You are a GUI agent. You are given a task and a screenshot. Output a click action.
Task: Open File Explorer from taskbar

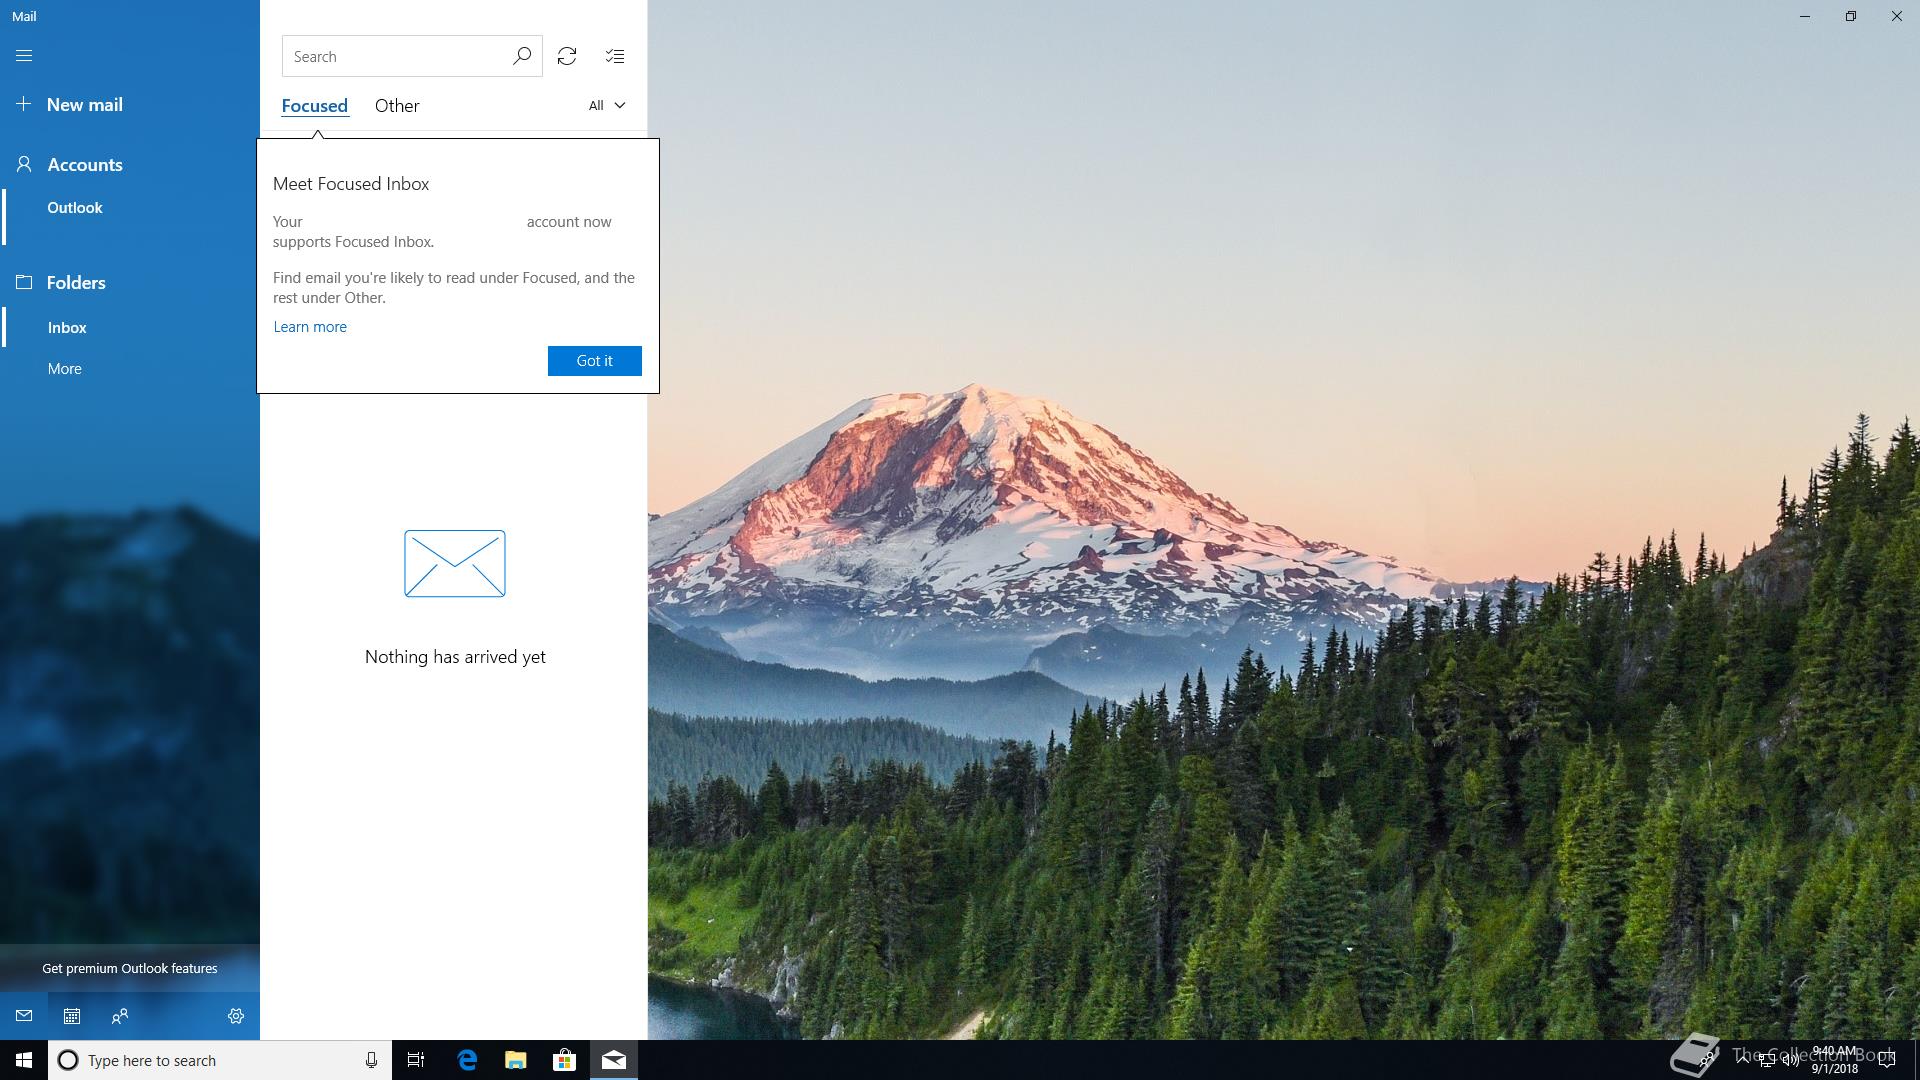[516, 1060]
